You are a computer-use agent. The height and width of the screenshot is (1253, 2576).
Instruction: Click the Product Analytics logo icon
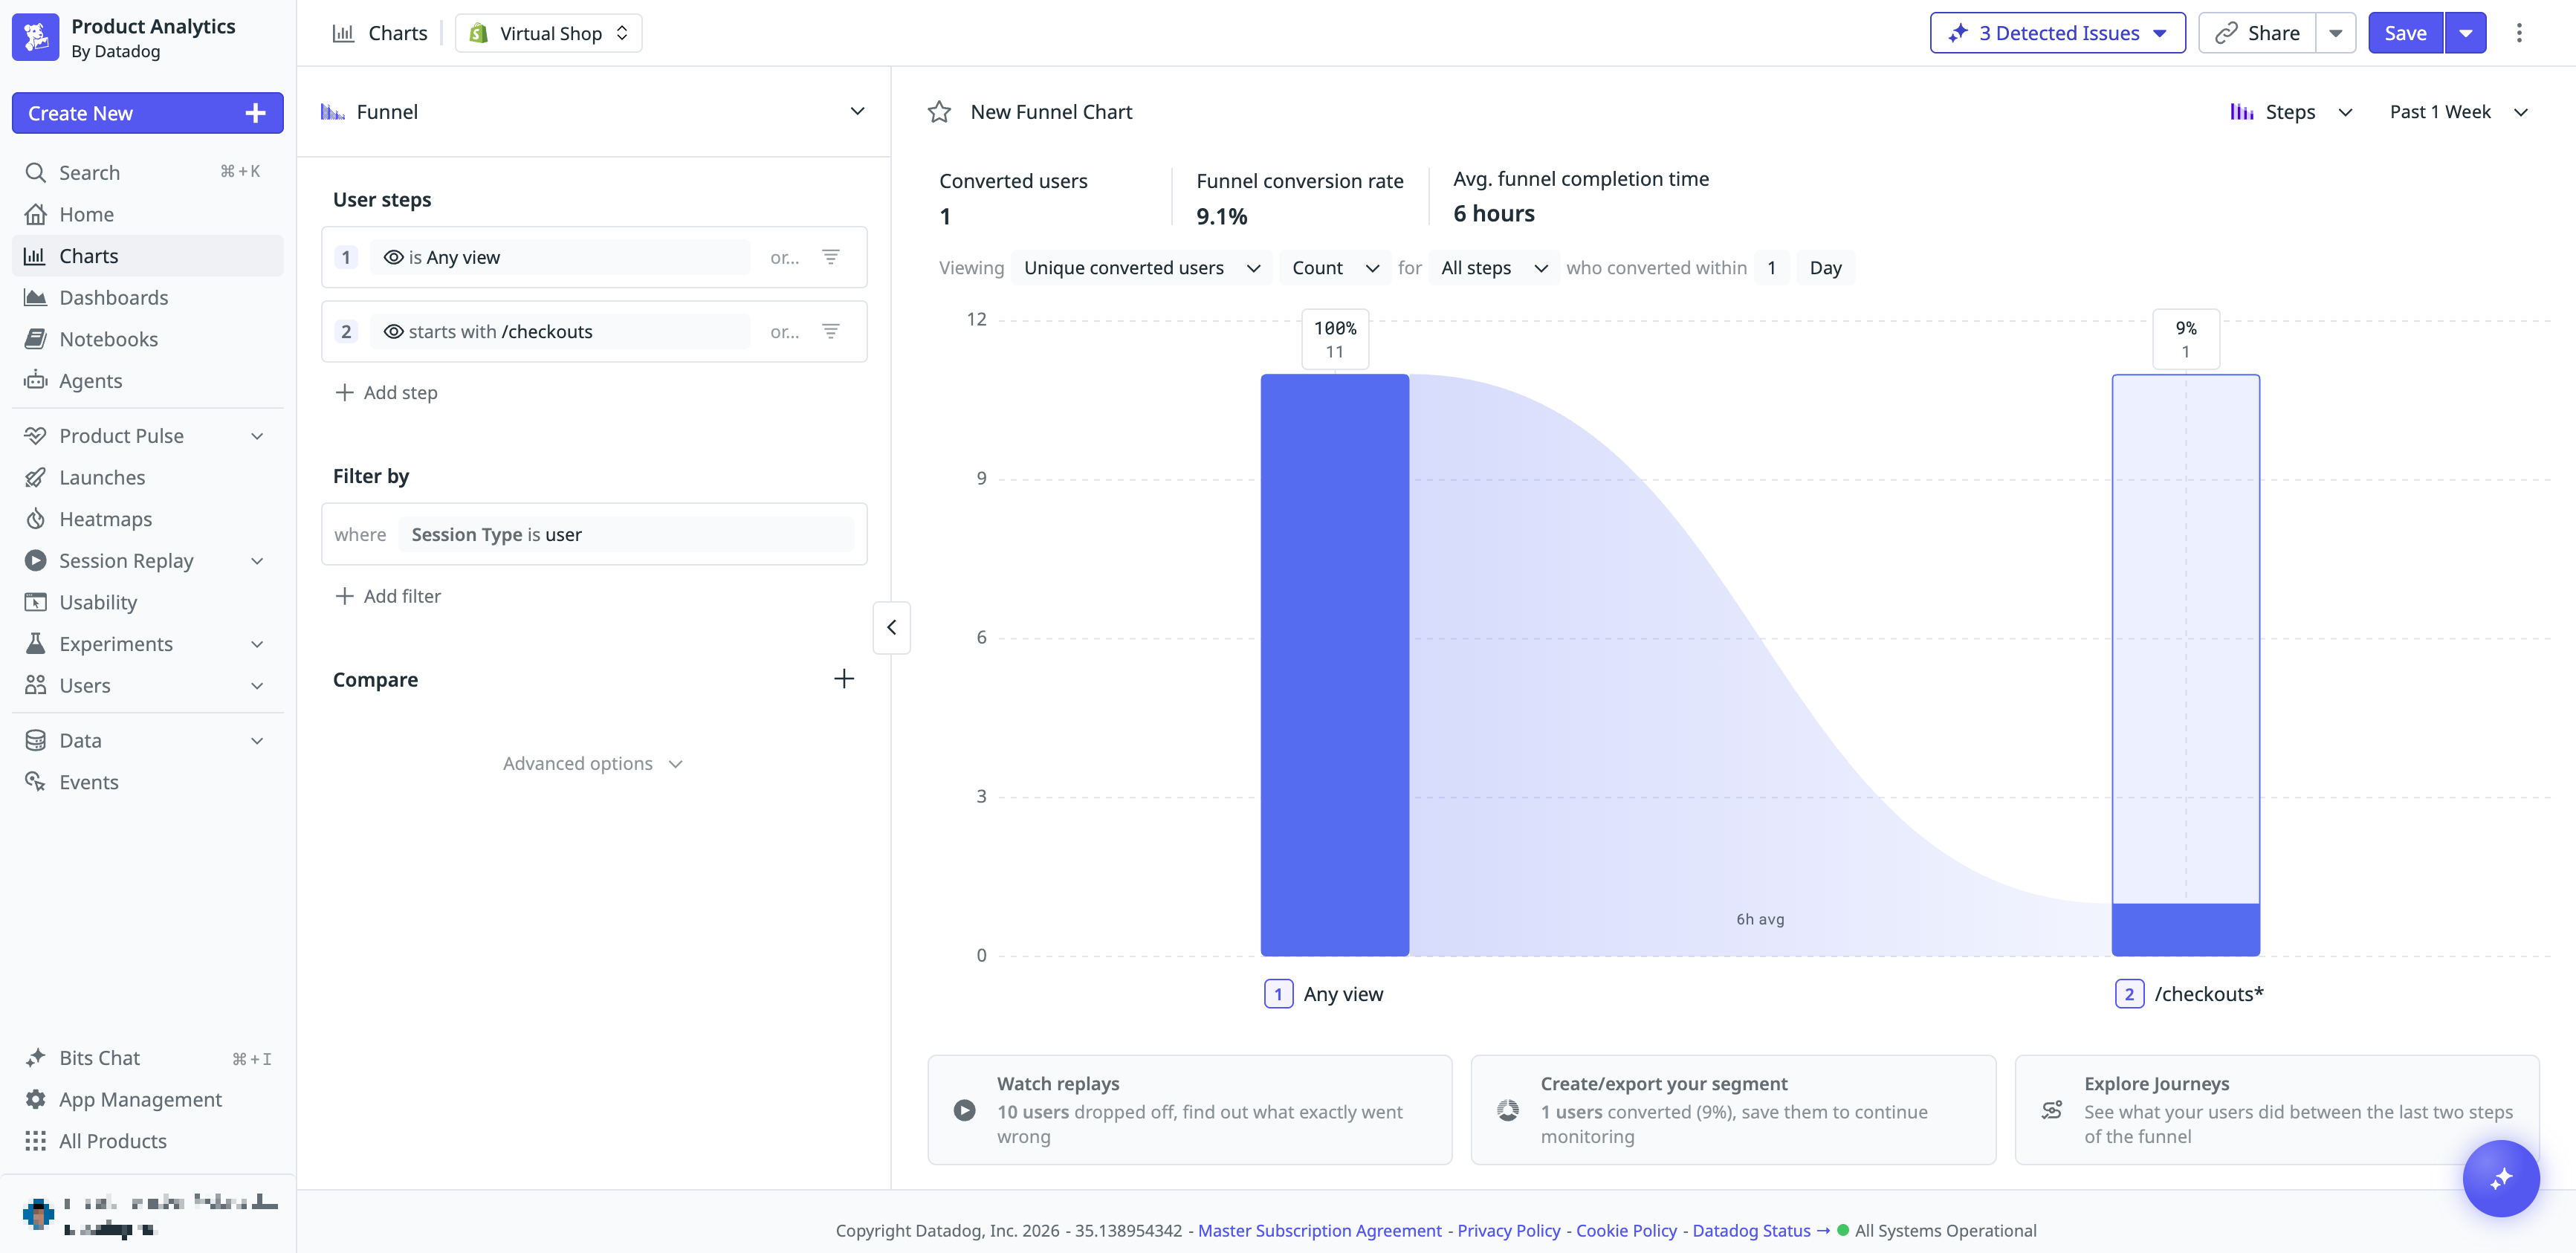(36, 37)
